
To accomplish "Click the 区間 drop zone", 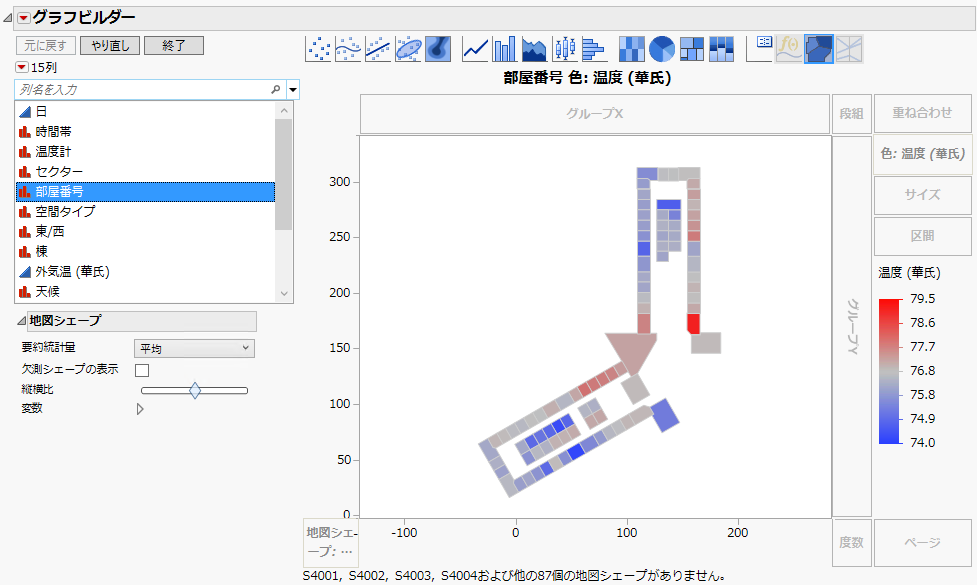I will coord(922,236).
